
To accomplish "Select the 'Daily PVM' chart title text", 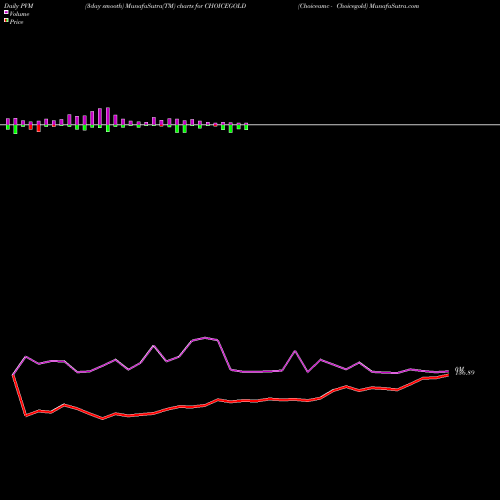I will point(19,6).
